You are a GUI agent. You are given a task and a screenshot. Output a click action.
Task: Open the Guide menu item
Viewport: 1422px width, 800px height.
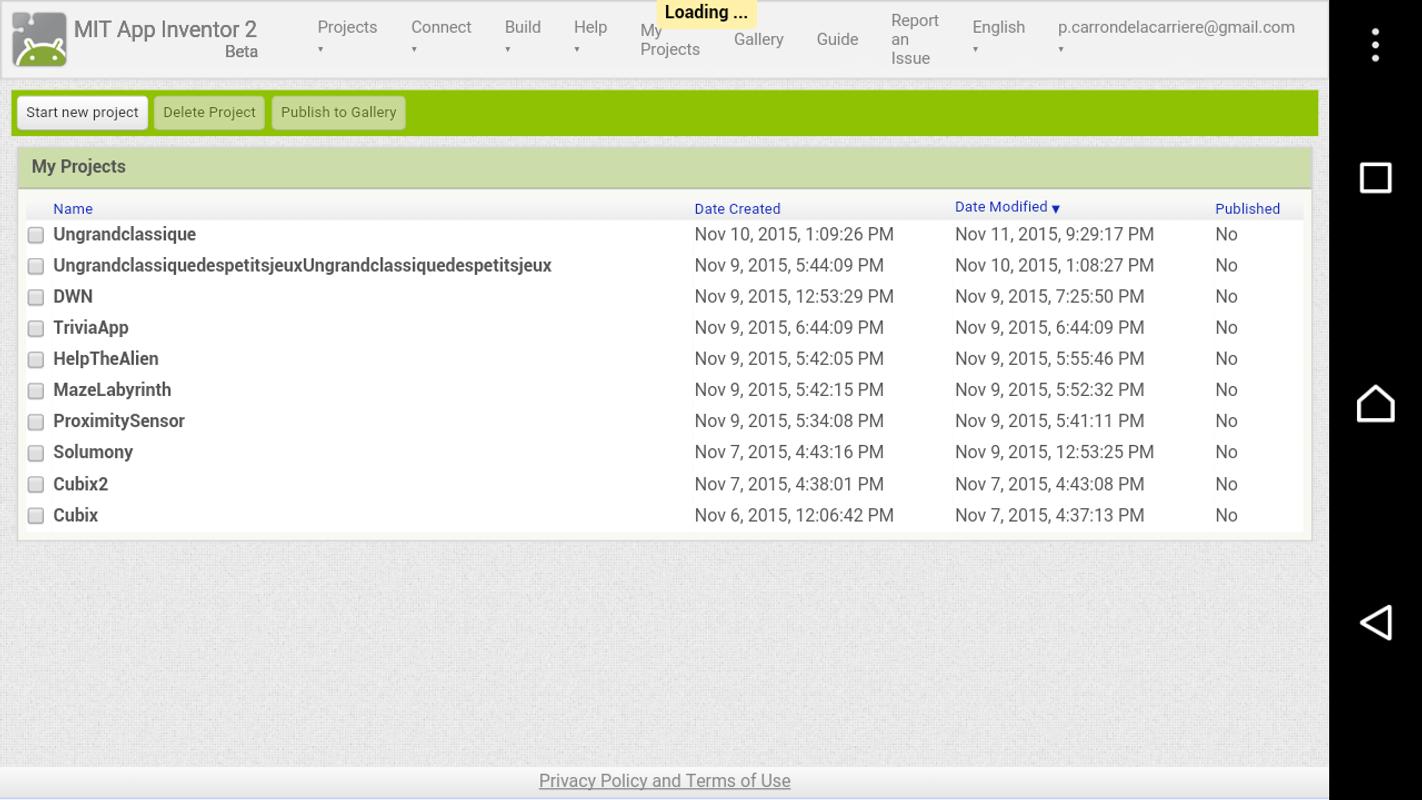coord(837,39)
